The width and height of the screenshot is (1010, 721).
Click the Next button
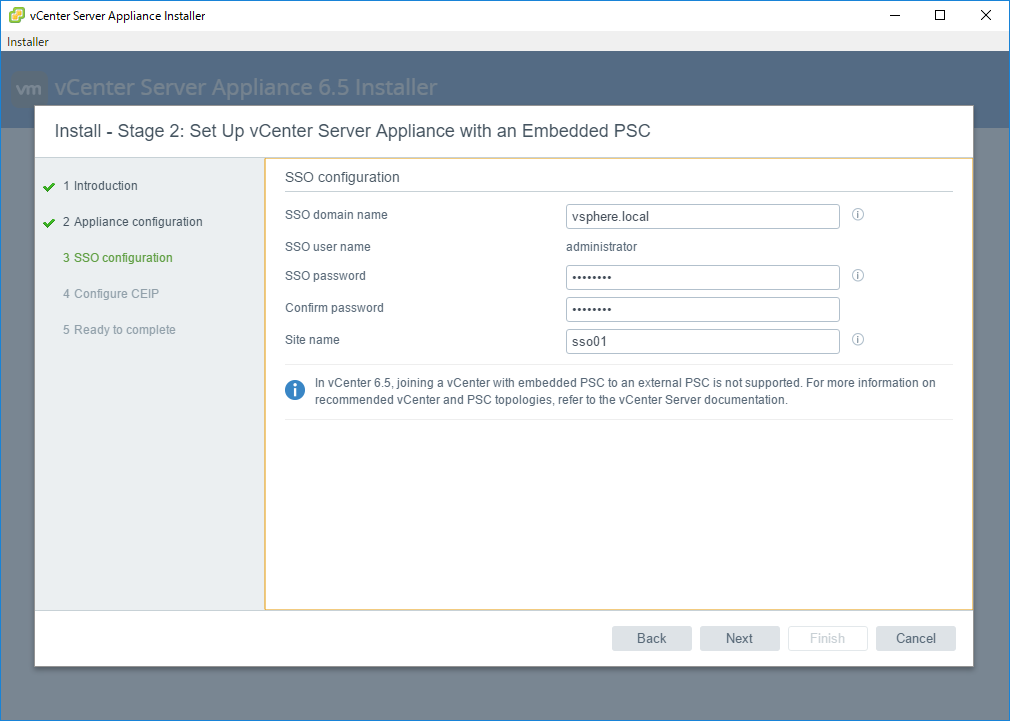tap(739, 638)
